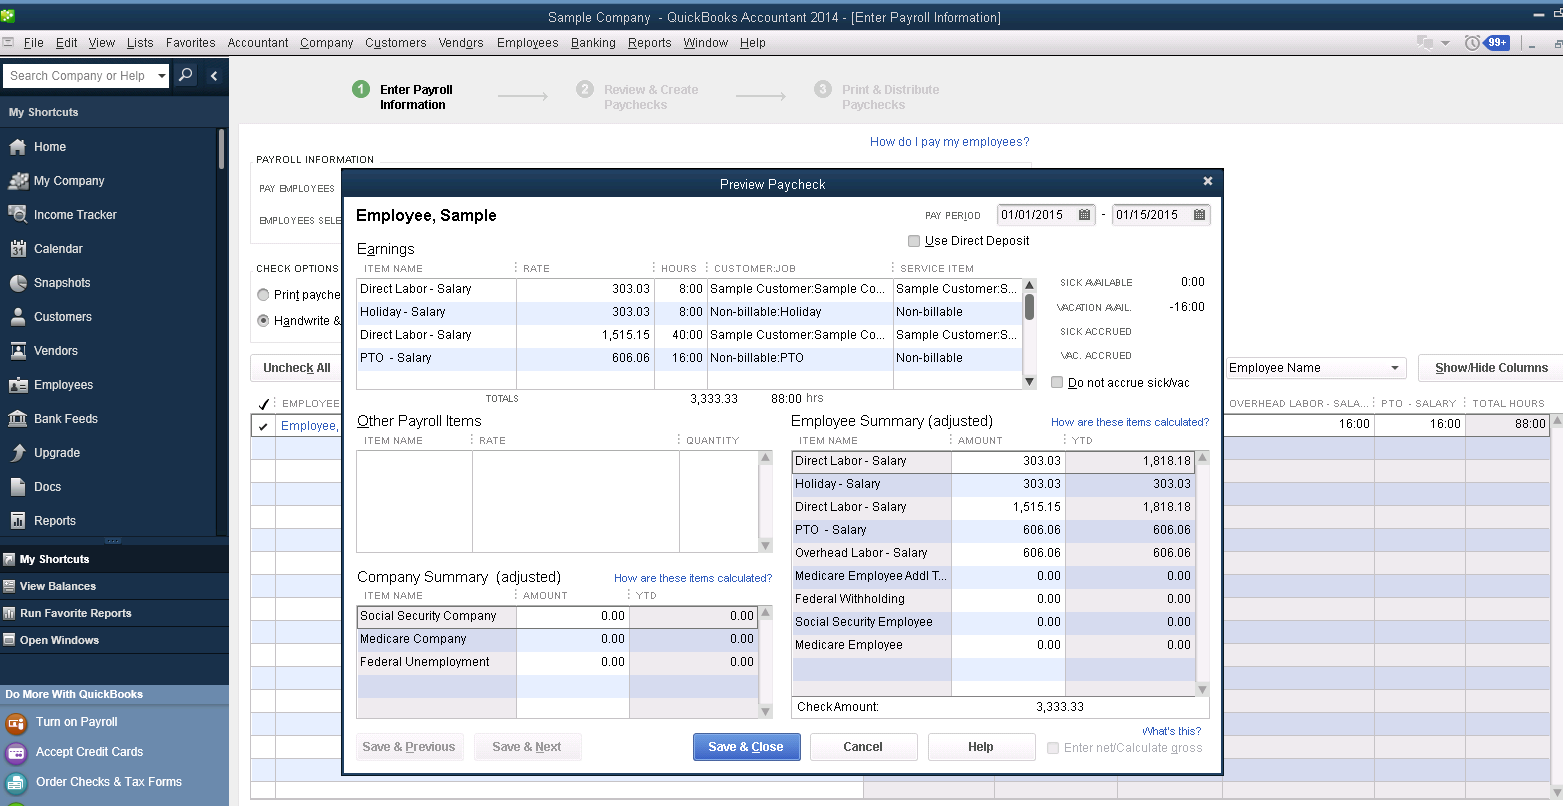Viewport: 1563px width, 806px height.
Task: Open Company Summary 'How are these items calculated?'
Action: [x=693, y=578]
